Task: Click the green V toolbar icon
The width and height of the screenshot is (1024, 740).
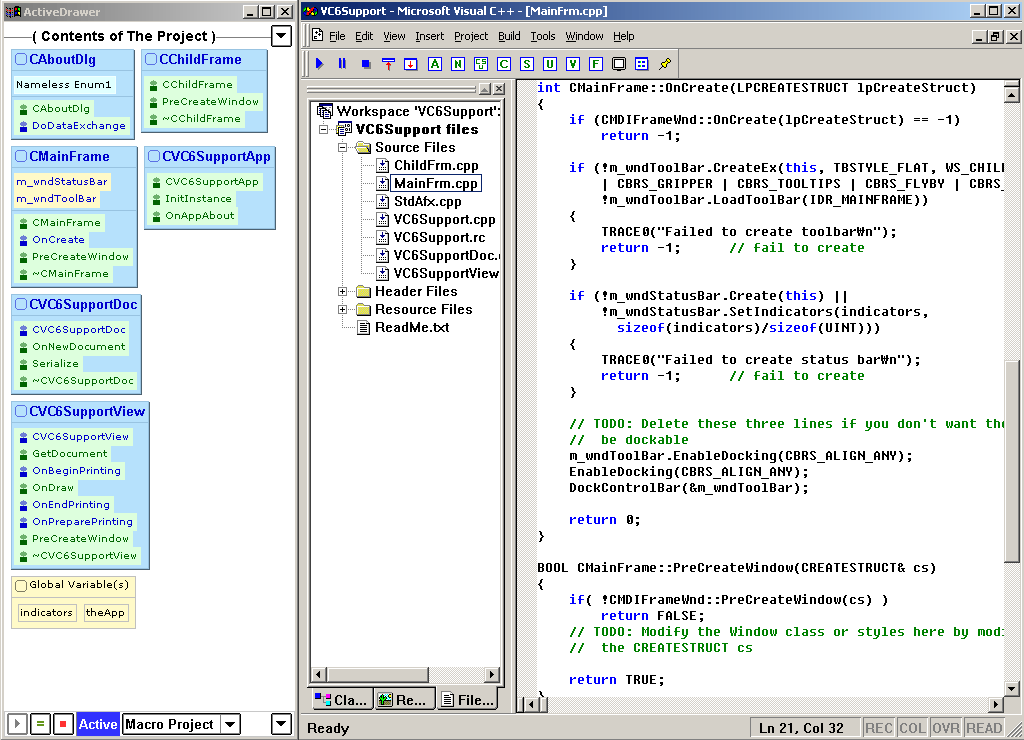Action: (573, 64)
